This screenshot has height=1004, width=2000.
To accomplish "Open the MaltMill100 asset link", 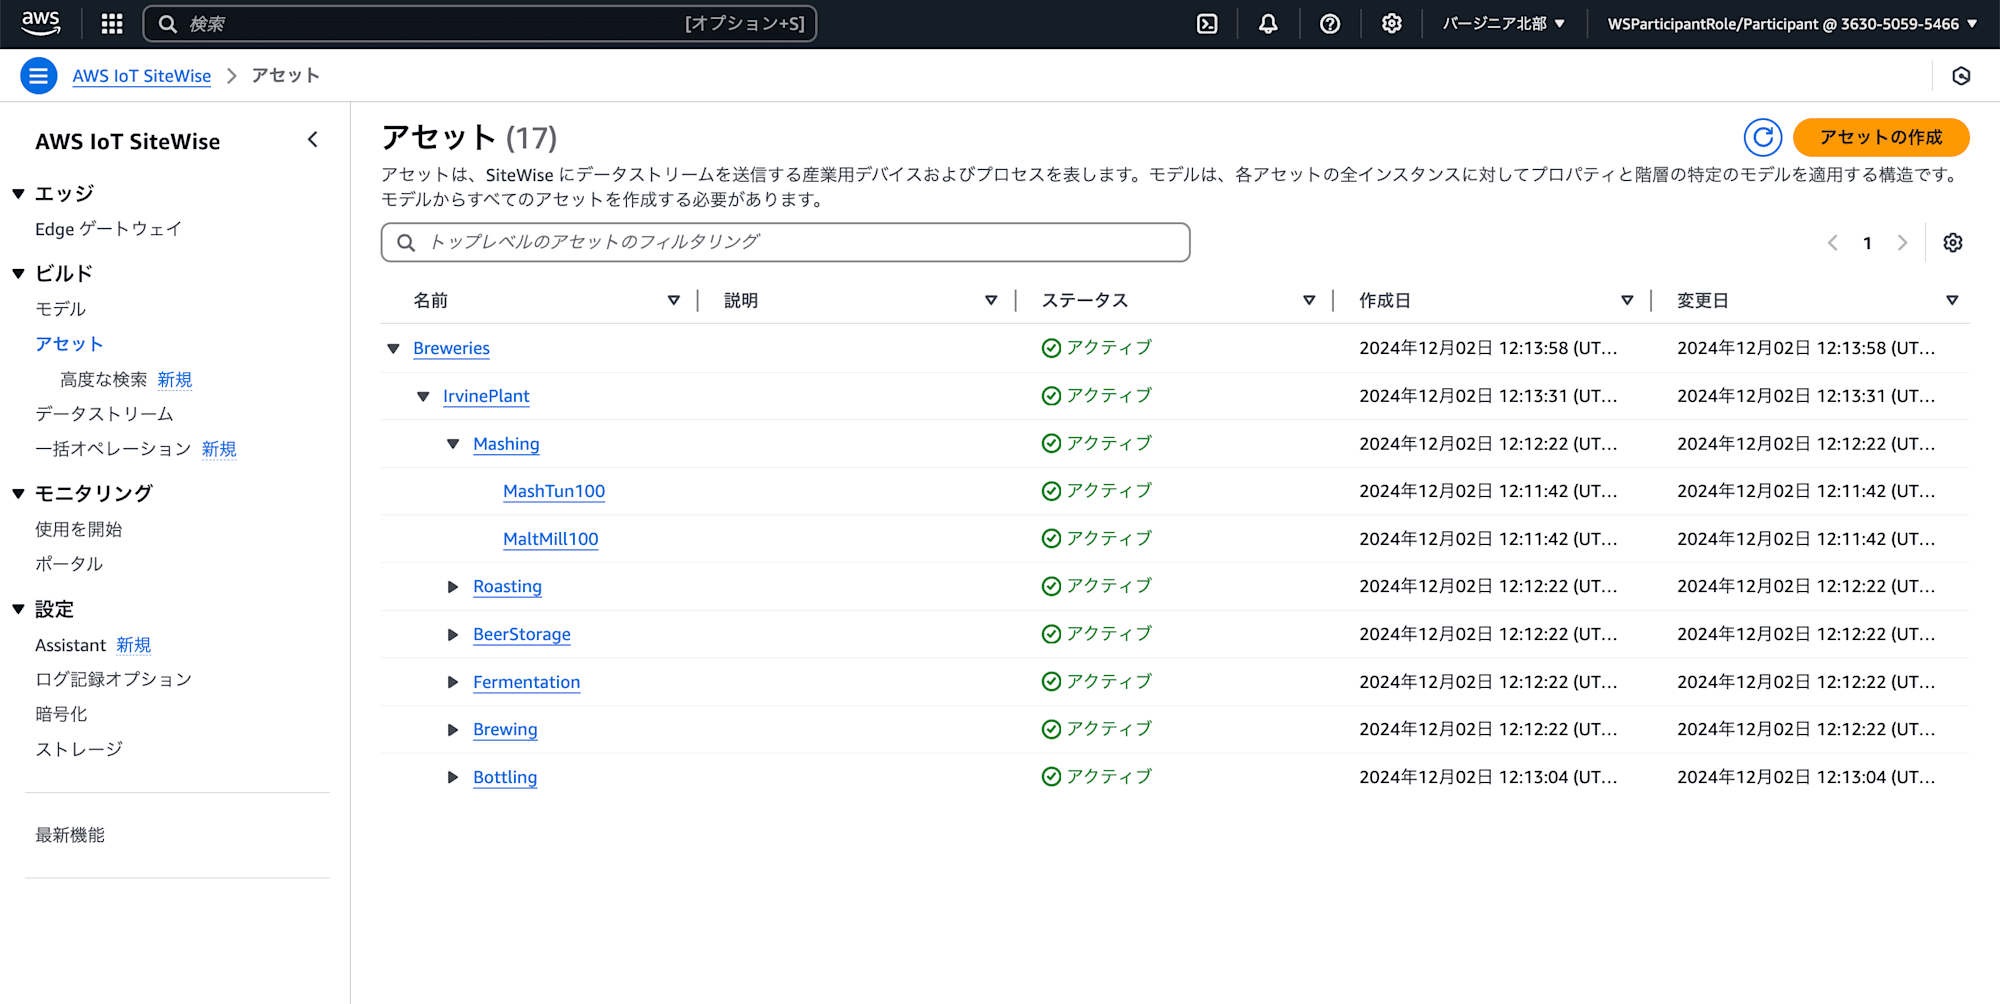I will pyautogui.click(x=551, y=539).
